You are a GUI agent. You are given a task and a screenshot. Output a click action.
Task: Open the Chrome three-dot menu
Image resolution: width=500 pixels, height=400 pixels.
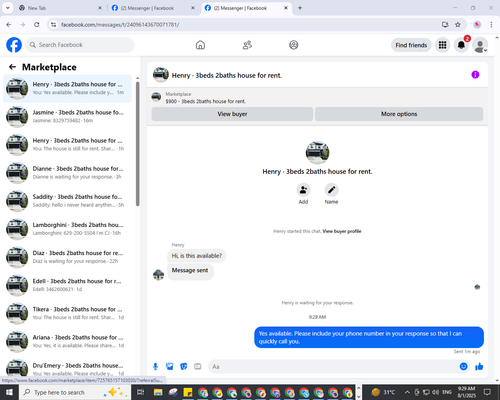coord(491,25)
